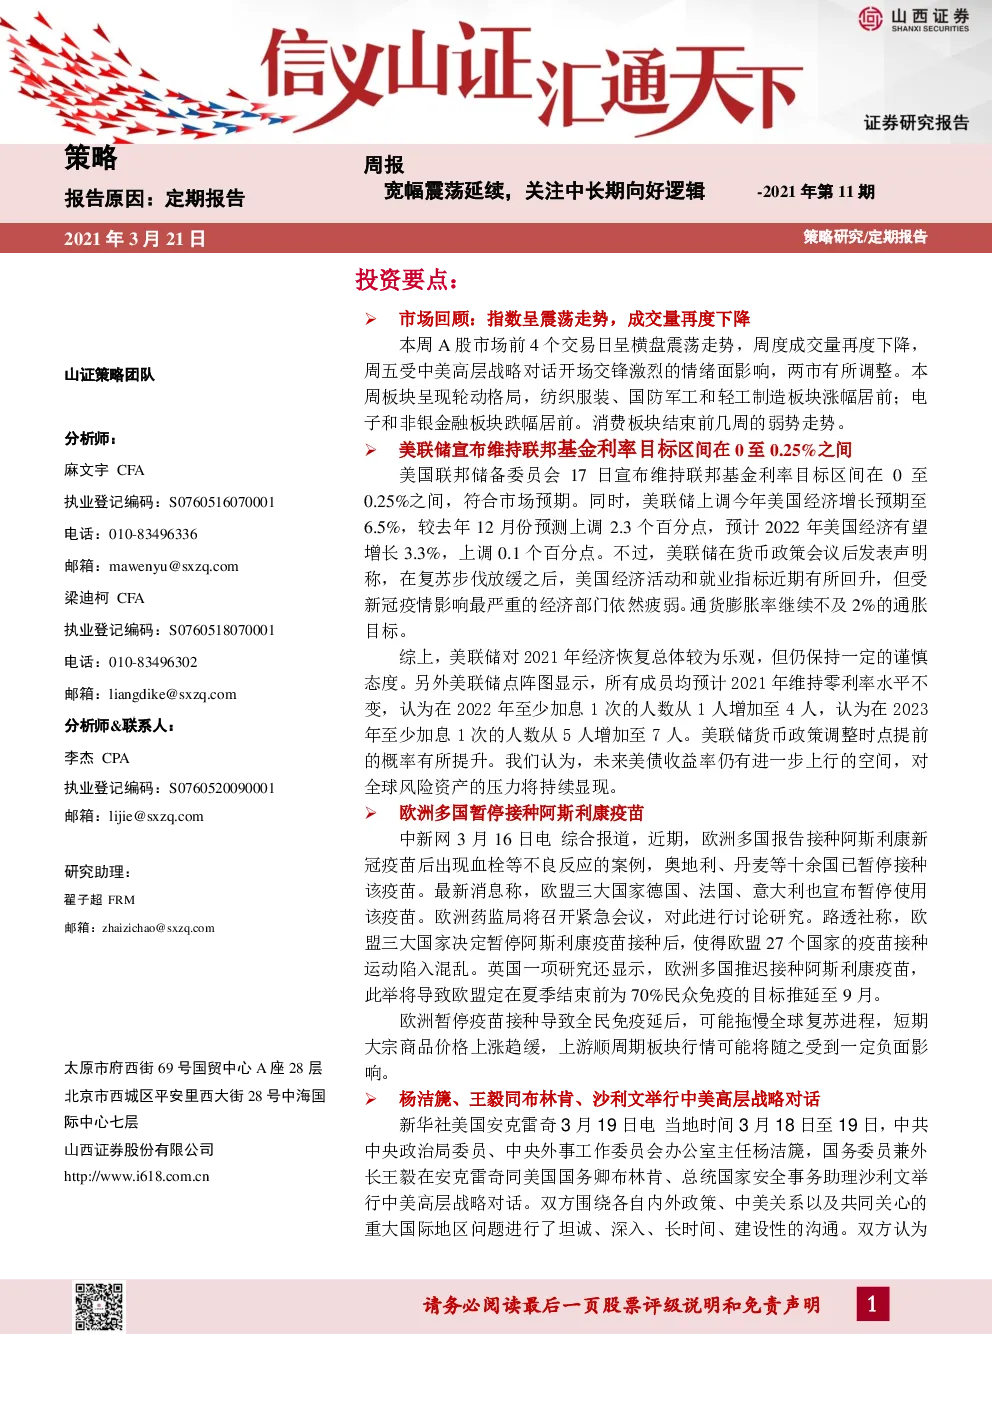Click the red page number 1 box
This screenshot has height=1403, width=992.
click(x=872, y=1304)
